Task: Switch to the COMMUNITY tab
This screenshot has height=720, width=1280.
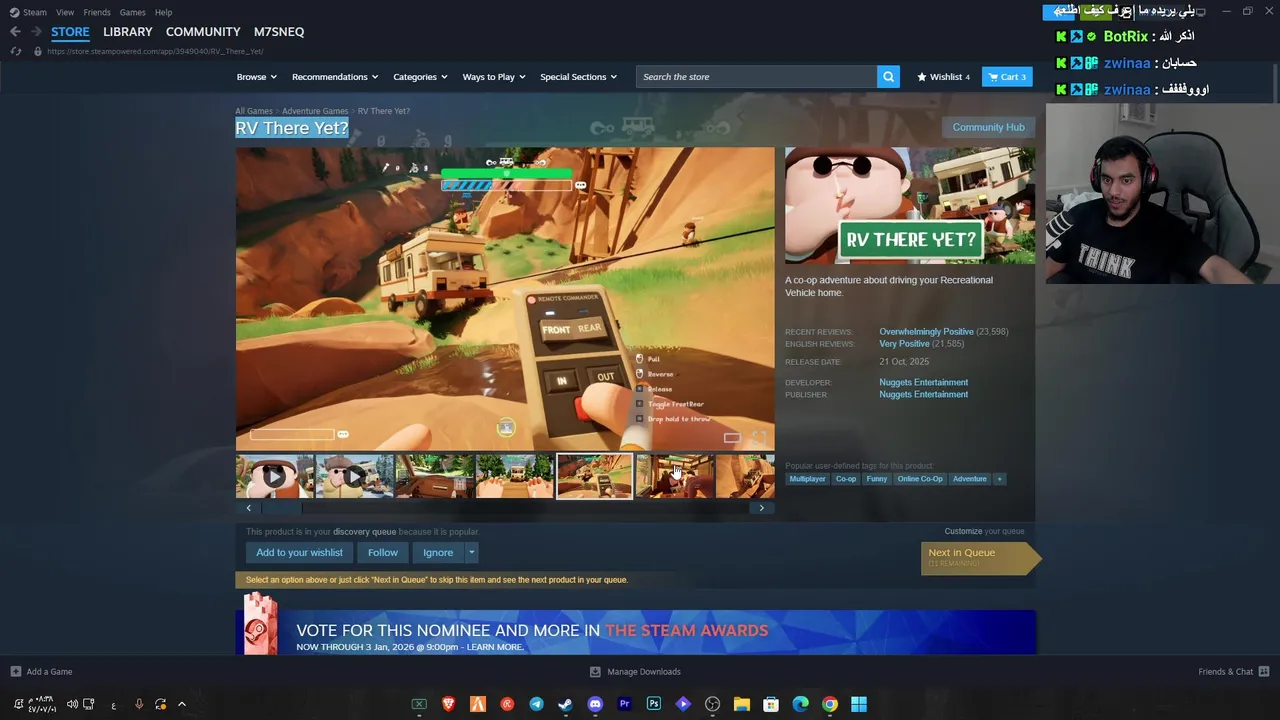Action: pyautogui.click(x=203, y=32)
